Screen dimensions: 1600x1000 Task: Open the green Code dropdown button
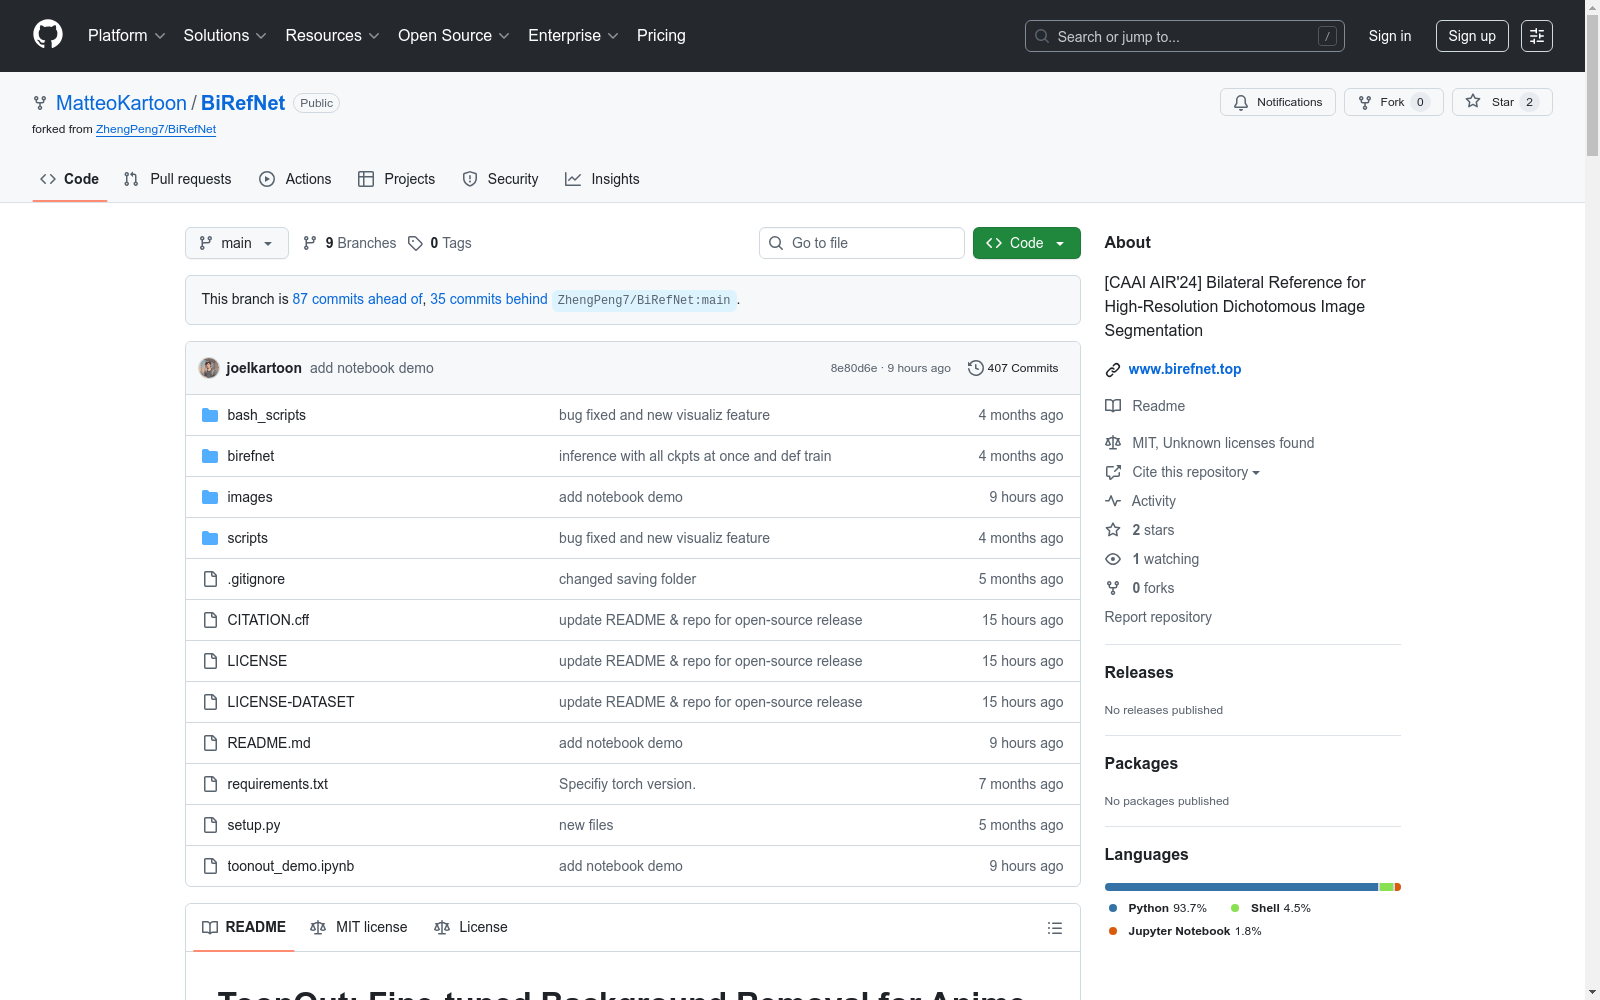(x=1026, y=243)
